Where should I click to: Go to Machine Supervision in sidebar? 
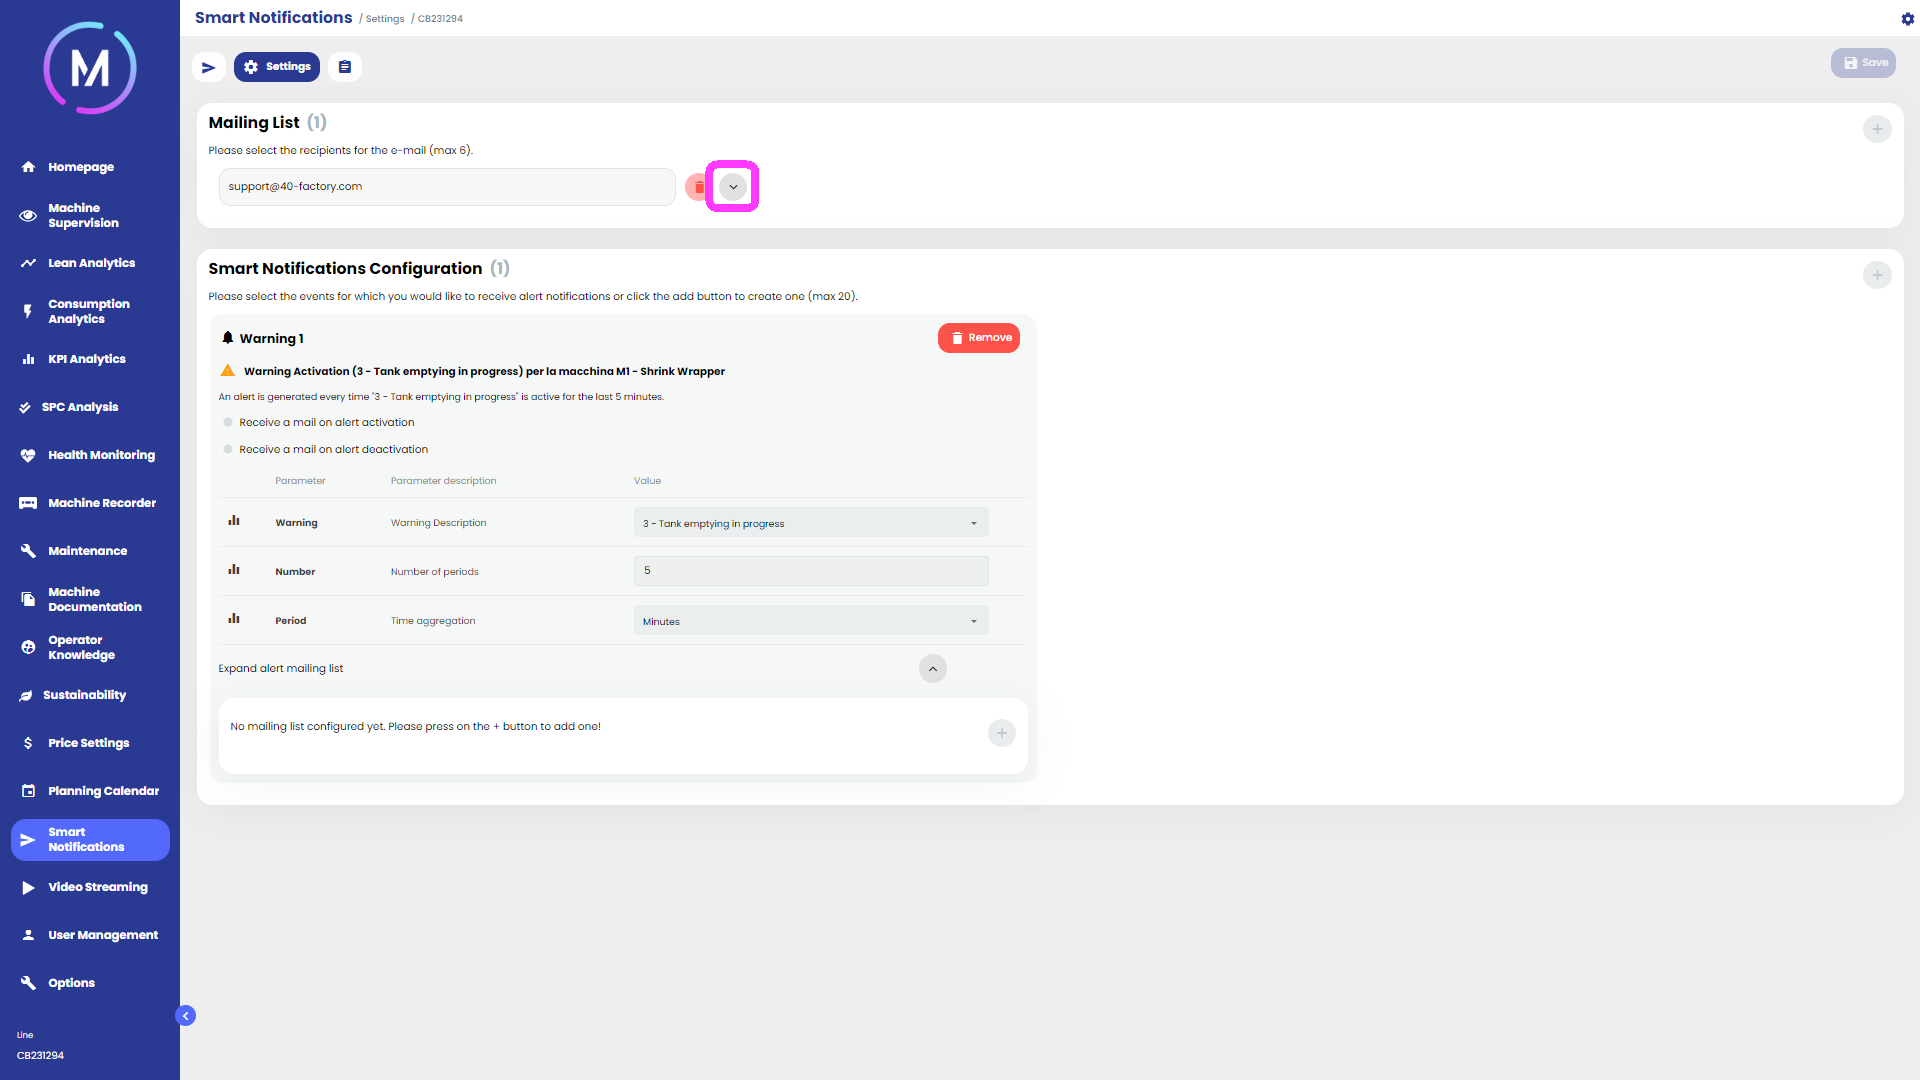point(83,215)
